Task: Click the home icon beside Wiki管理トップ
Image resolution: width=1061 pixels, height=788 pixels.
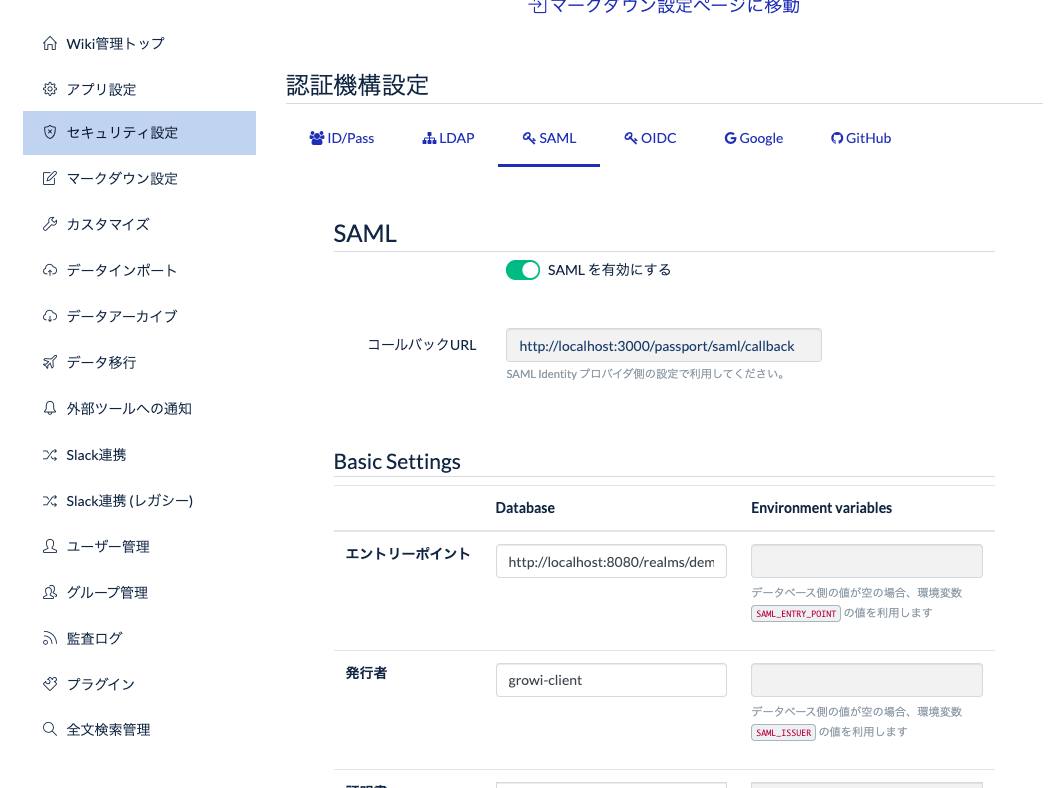Action: tap(49, 43)
